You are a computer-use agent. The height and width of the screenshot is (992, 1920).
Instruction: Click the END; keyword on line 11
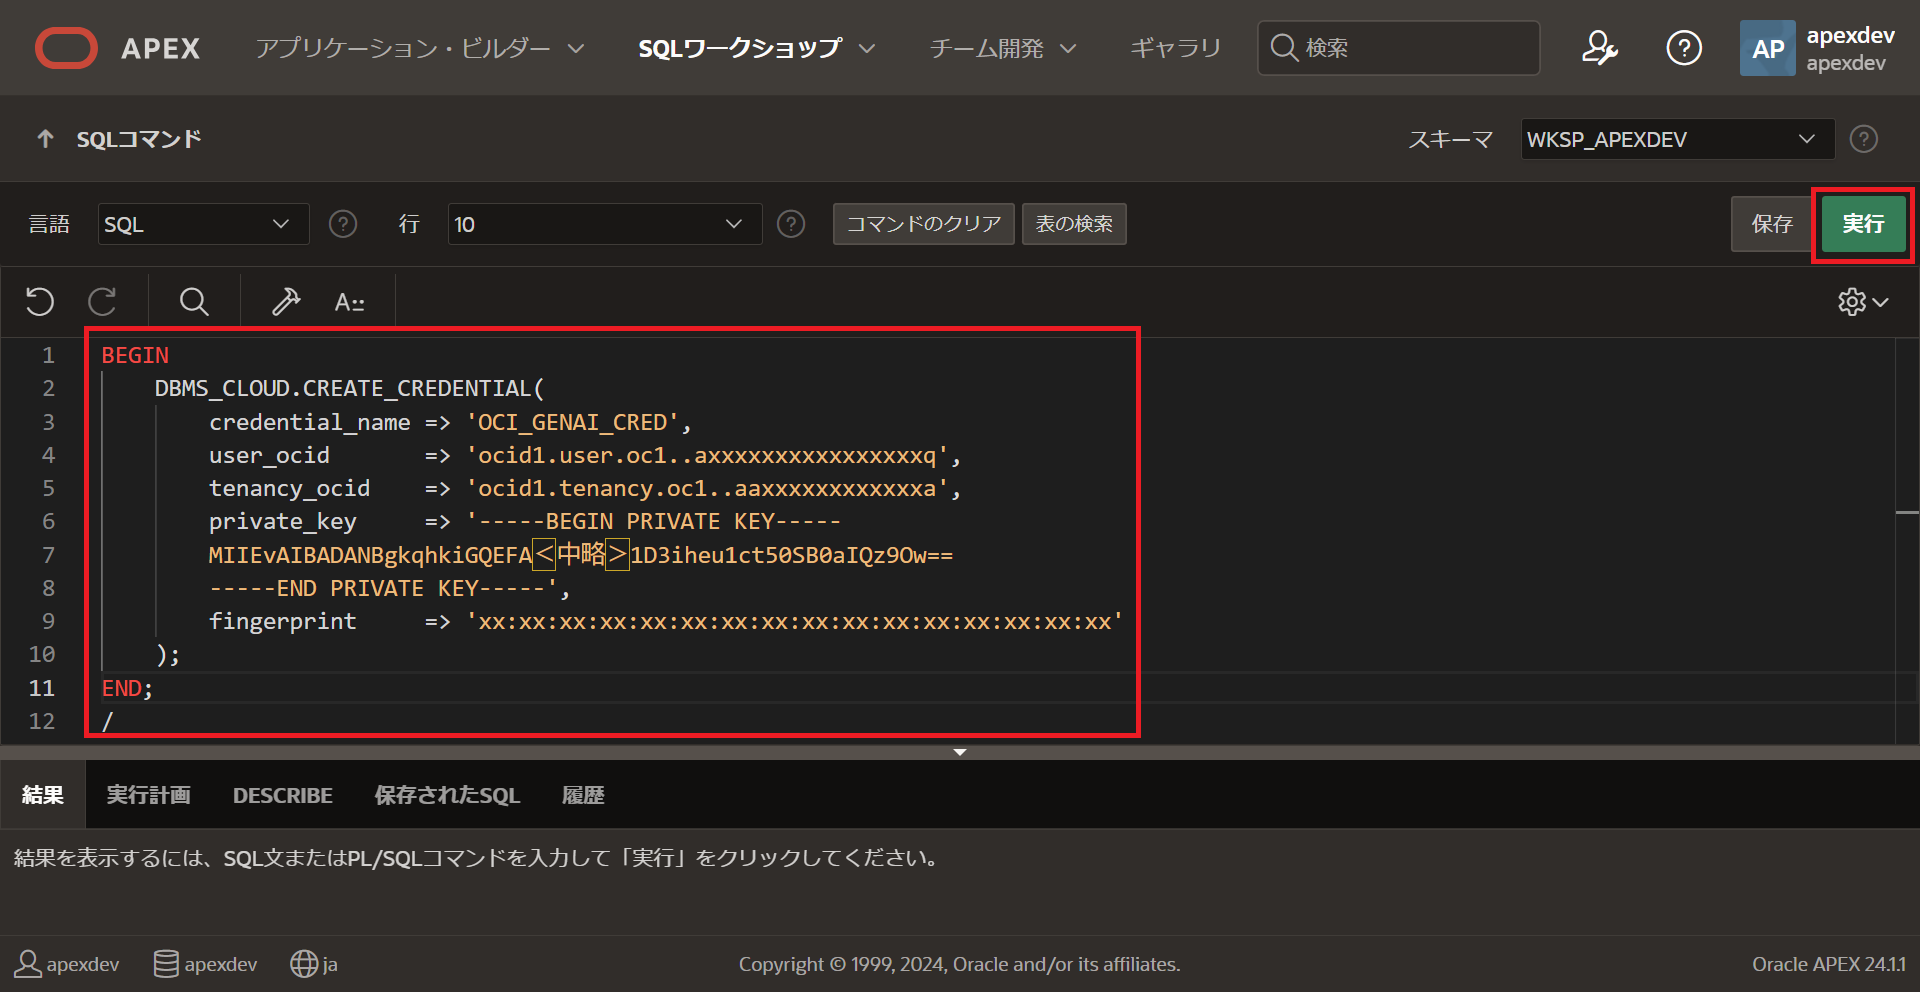127,688
